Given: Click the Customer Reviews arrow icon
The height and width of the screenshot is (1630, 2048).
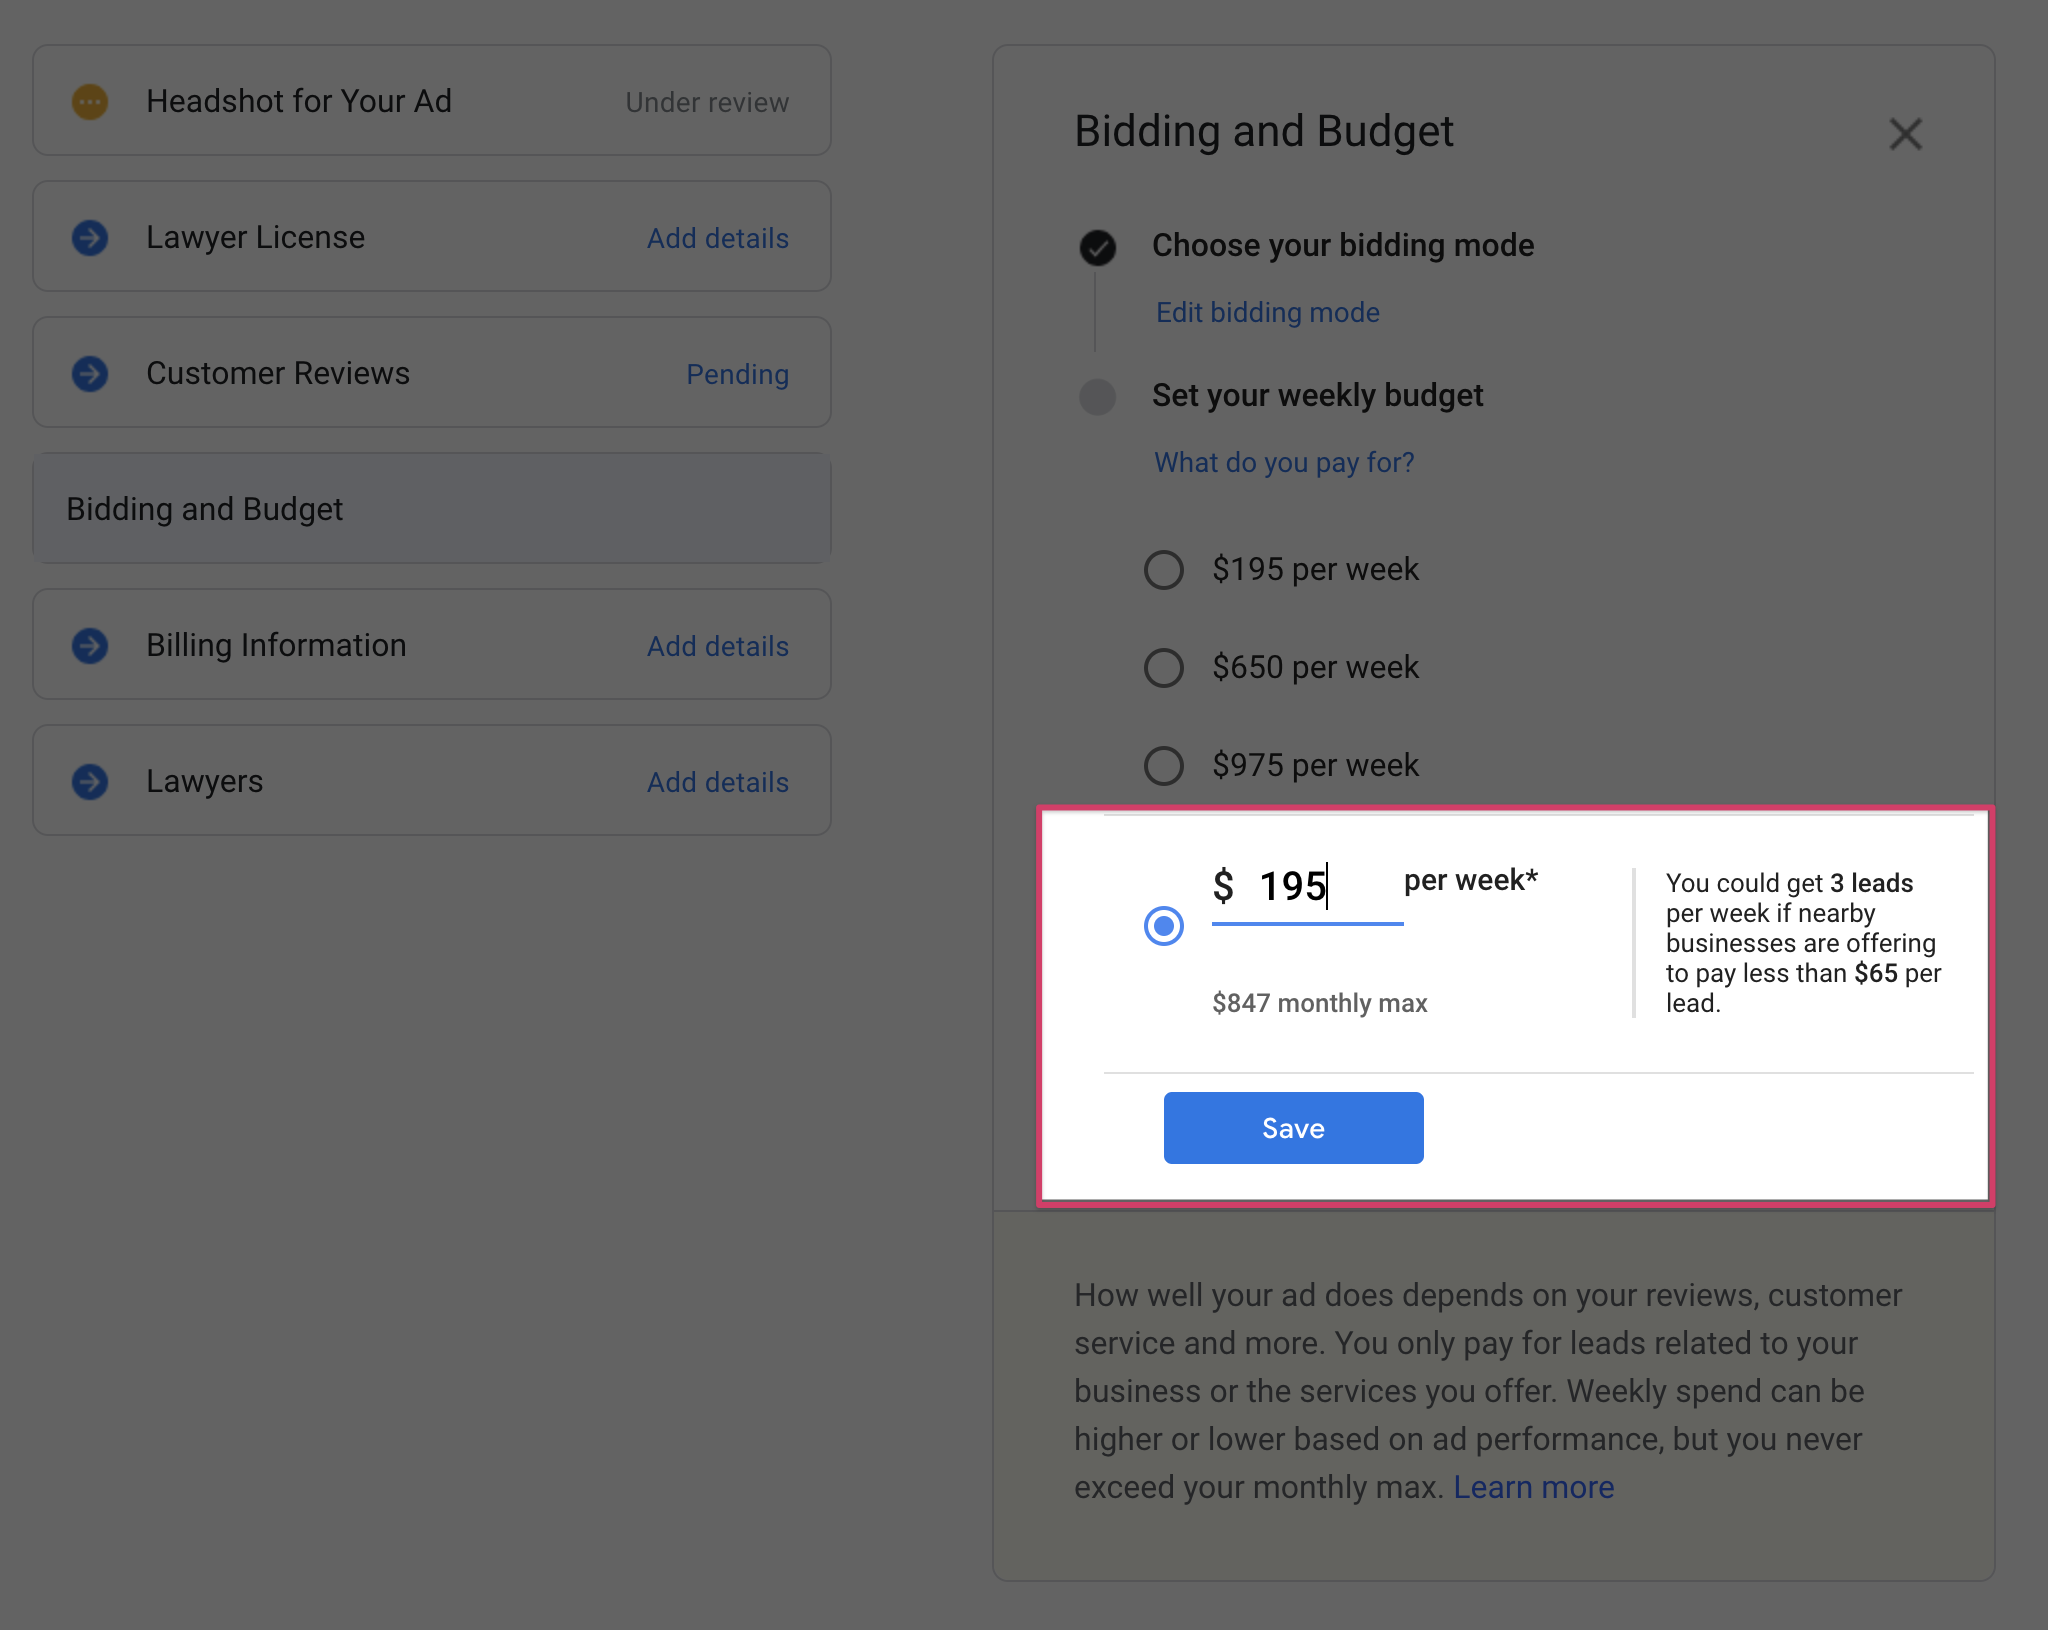Looking at the screenshot, I should [x=90, y=374].
